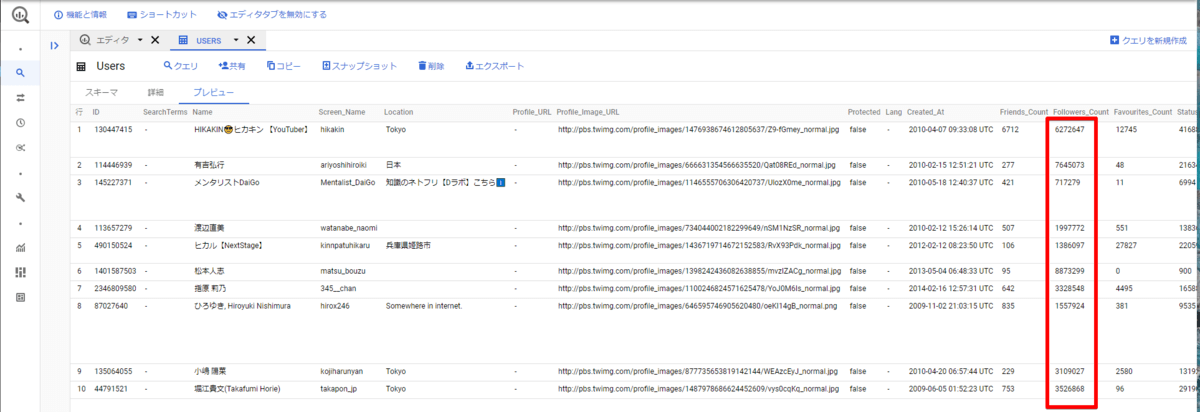The image size is (1200, 412).
Task: Select location Somewhere in internet.
Action: pyautogui.click(x=424, y=305)
